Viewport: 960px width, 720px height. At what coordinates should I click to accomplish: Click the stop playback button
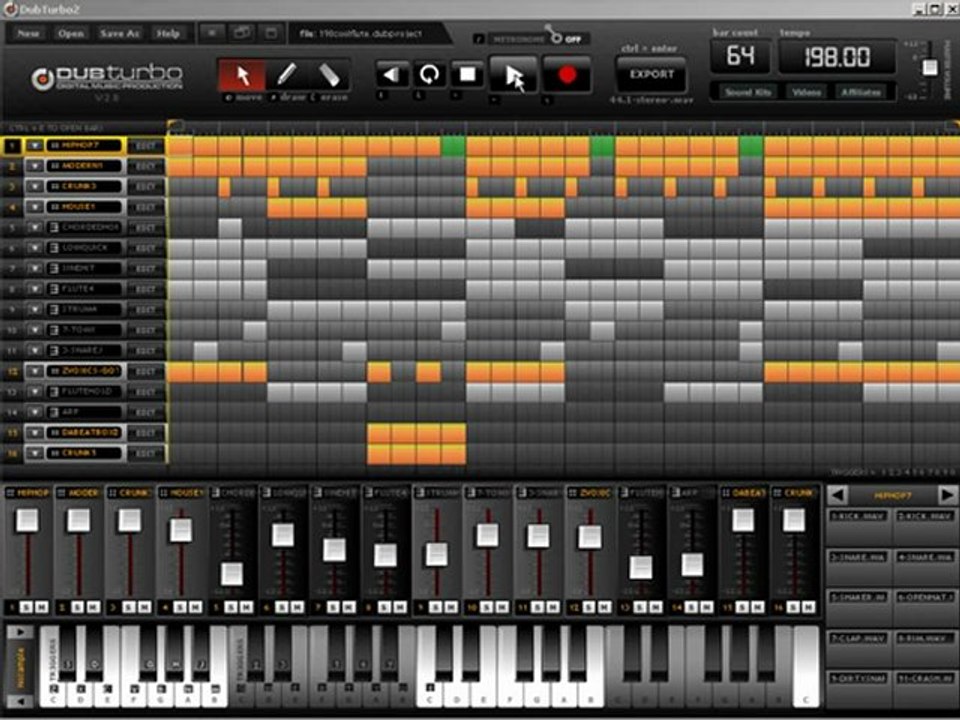[467, 75]
